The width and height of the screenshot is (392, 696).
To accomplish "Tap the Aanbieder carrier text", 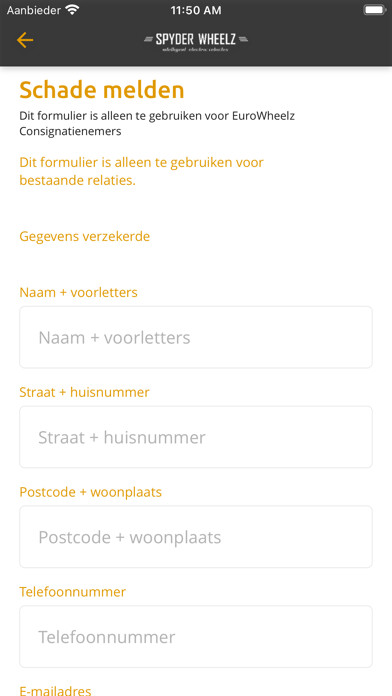I will (x=34, y=10).
